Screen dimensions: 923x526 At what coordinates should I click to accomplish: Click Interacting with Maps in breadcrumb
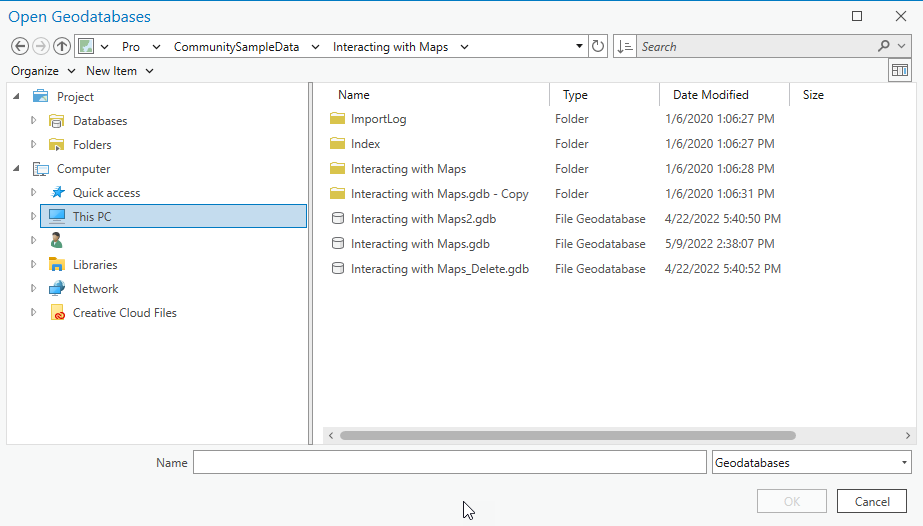coord(390,46)
